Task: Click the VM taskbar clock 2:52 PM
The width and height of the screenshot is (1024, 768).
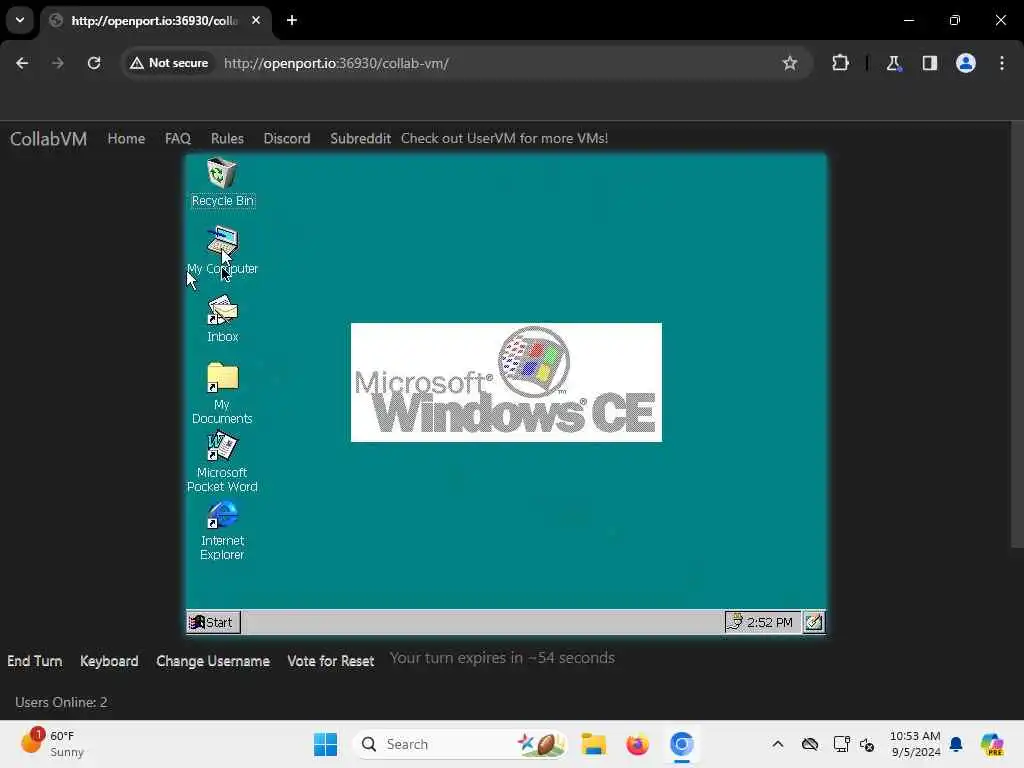Action: point(769,622)
